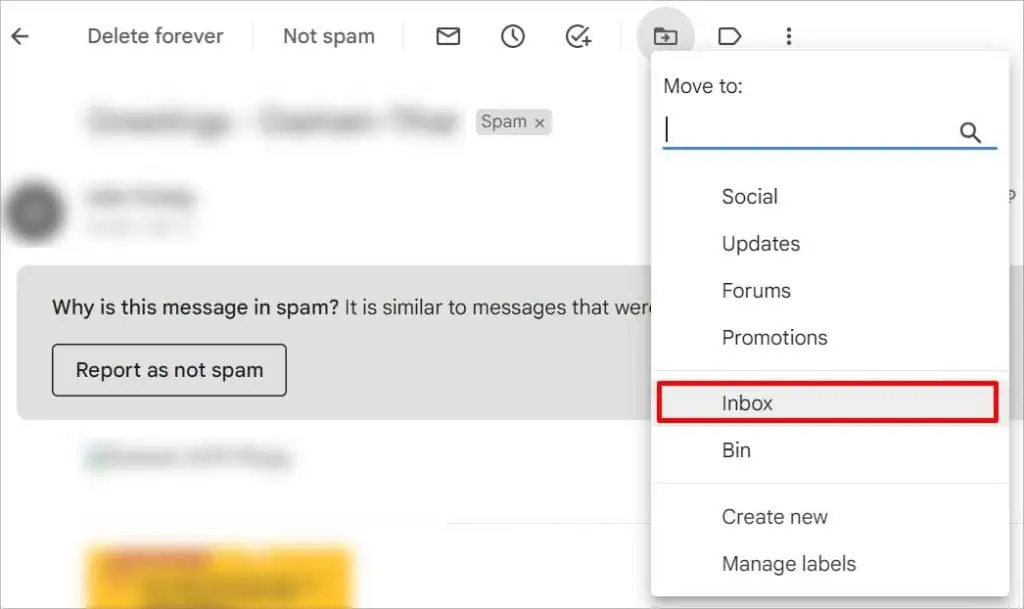Click the Move to folder icon
The image size is (1024, 609).
pos(665,36)
